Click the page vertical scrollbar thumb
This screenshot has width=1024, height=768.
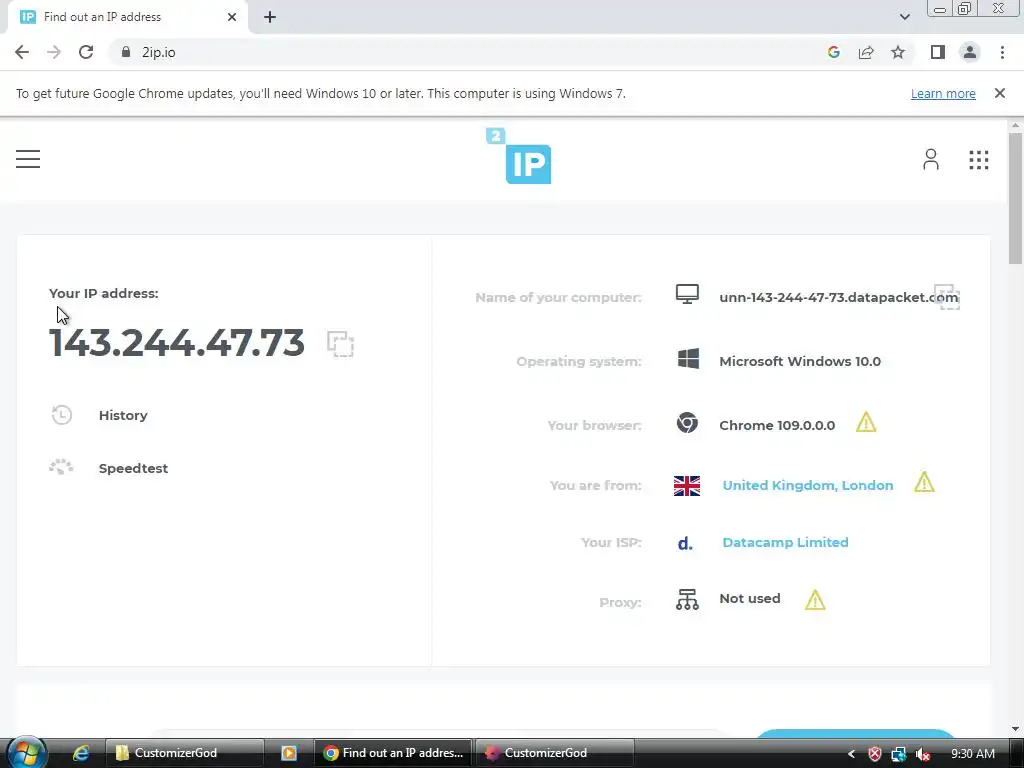(x=1015, y=198)
